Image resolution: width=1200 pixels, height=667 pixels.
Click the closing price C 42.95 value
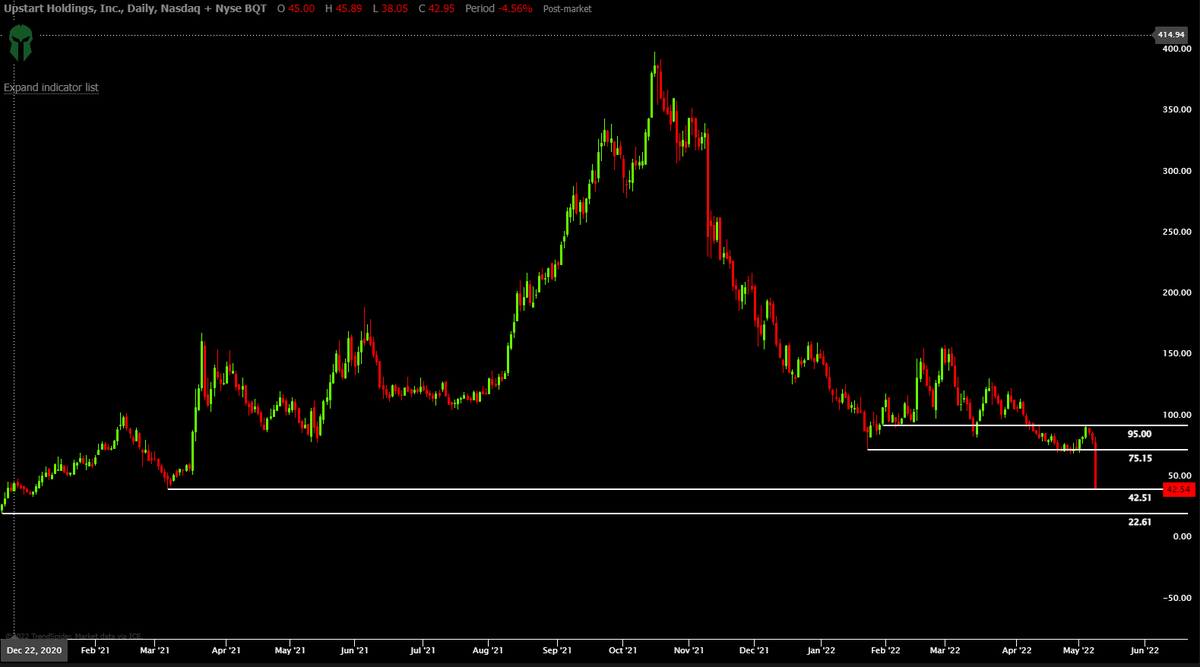pos(436,8)
